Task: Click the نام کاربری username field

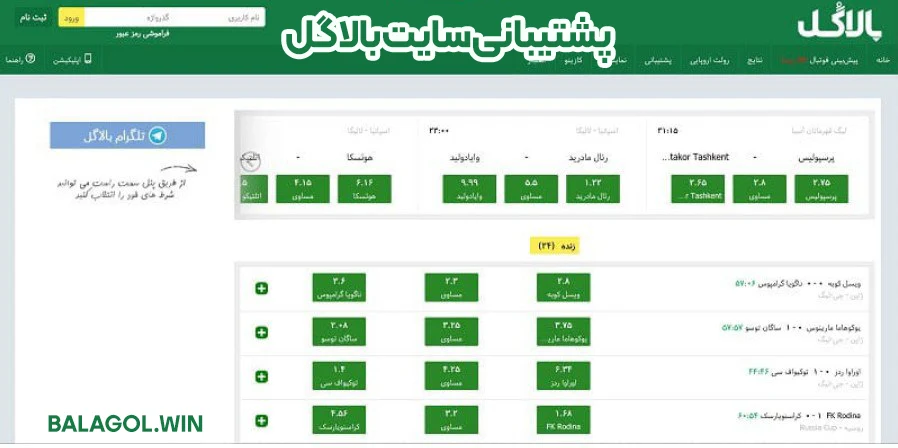Action: [x=219, y=18]
